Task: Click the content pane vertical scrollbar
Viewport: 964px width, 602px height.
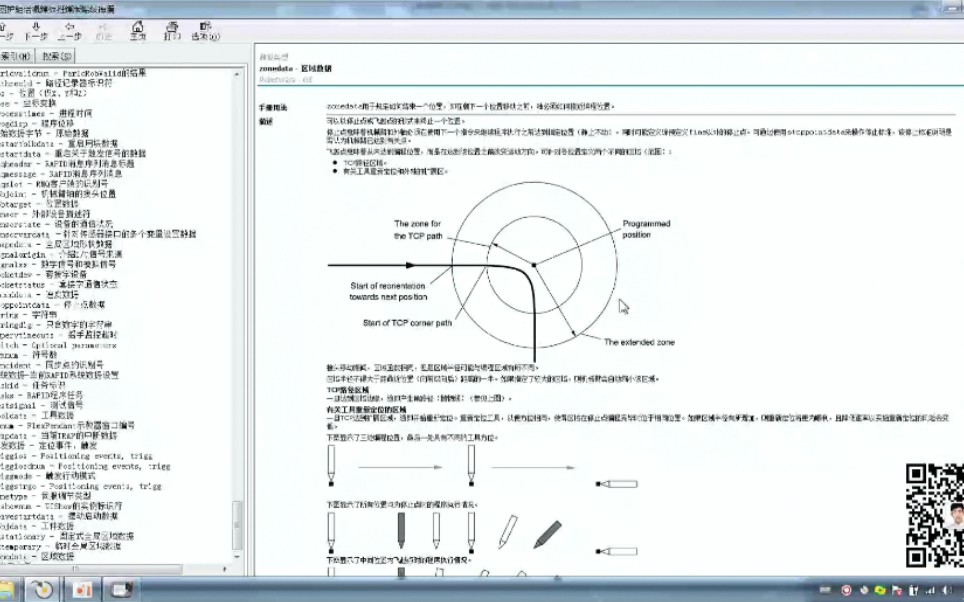Action: (x=958, y=300)
